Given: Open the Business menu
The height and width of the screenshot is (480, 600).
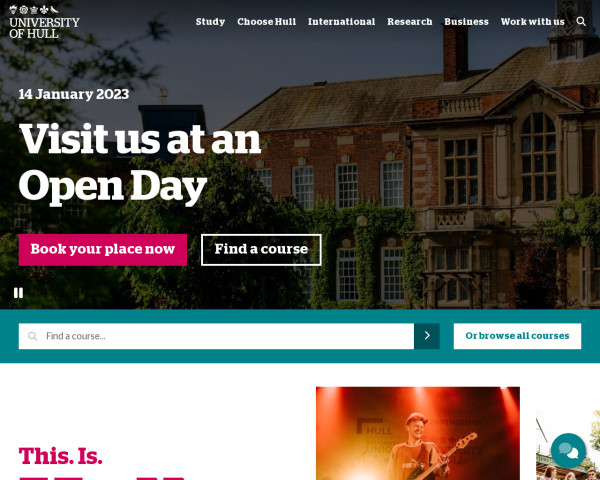Looking at the screenshot, I should tap(466, 22).
